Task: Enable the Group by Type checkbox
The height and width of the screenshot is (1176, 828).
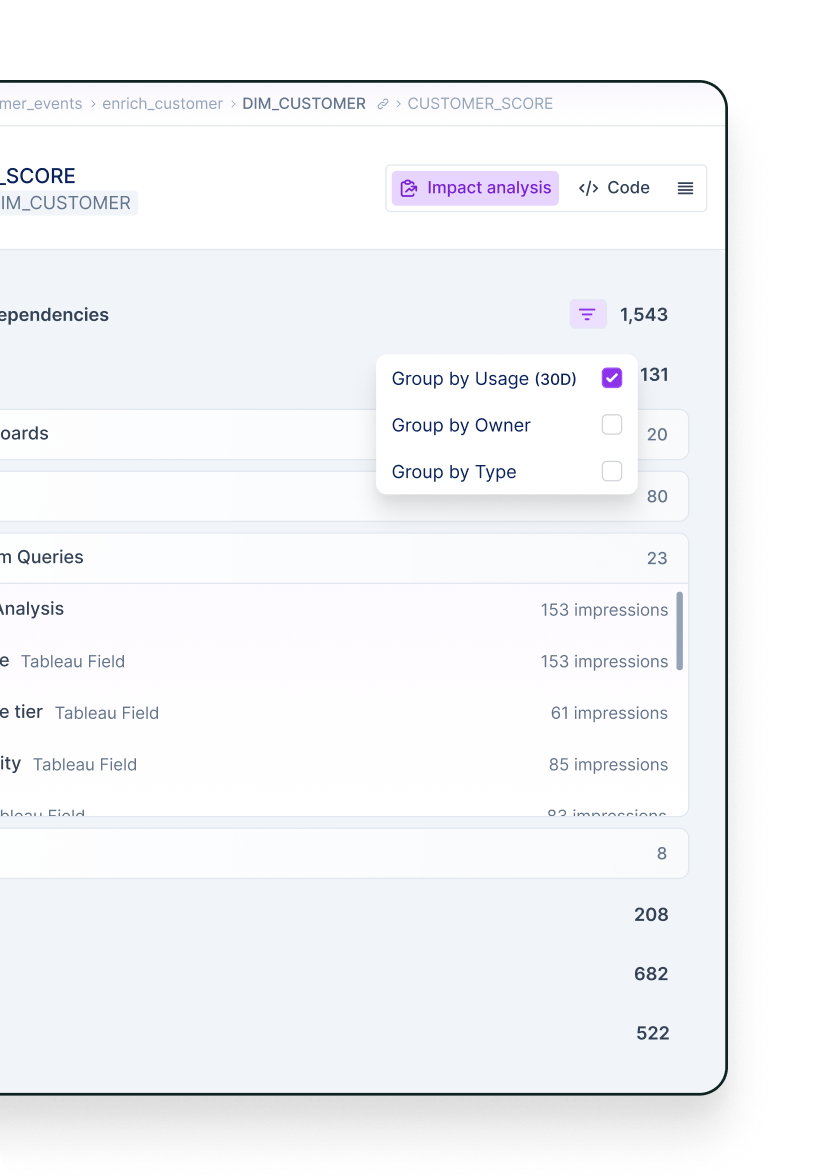Action: point(612,471)
